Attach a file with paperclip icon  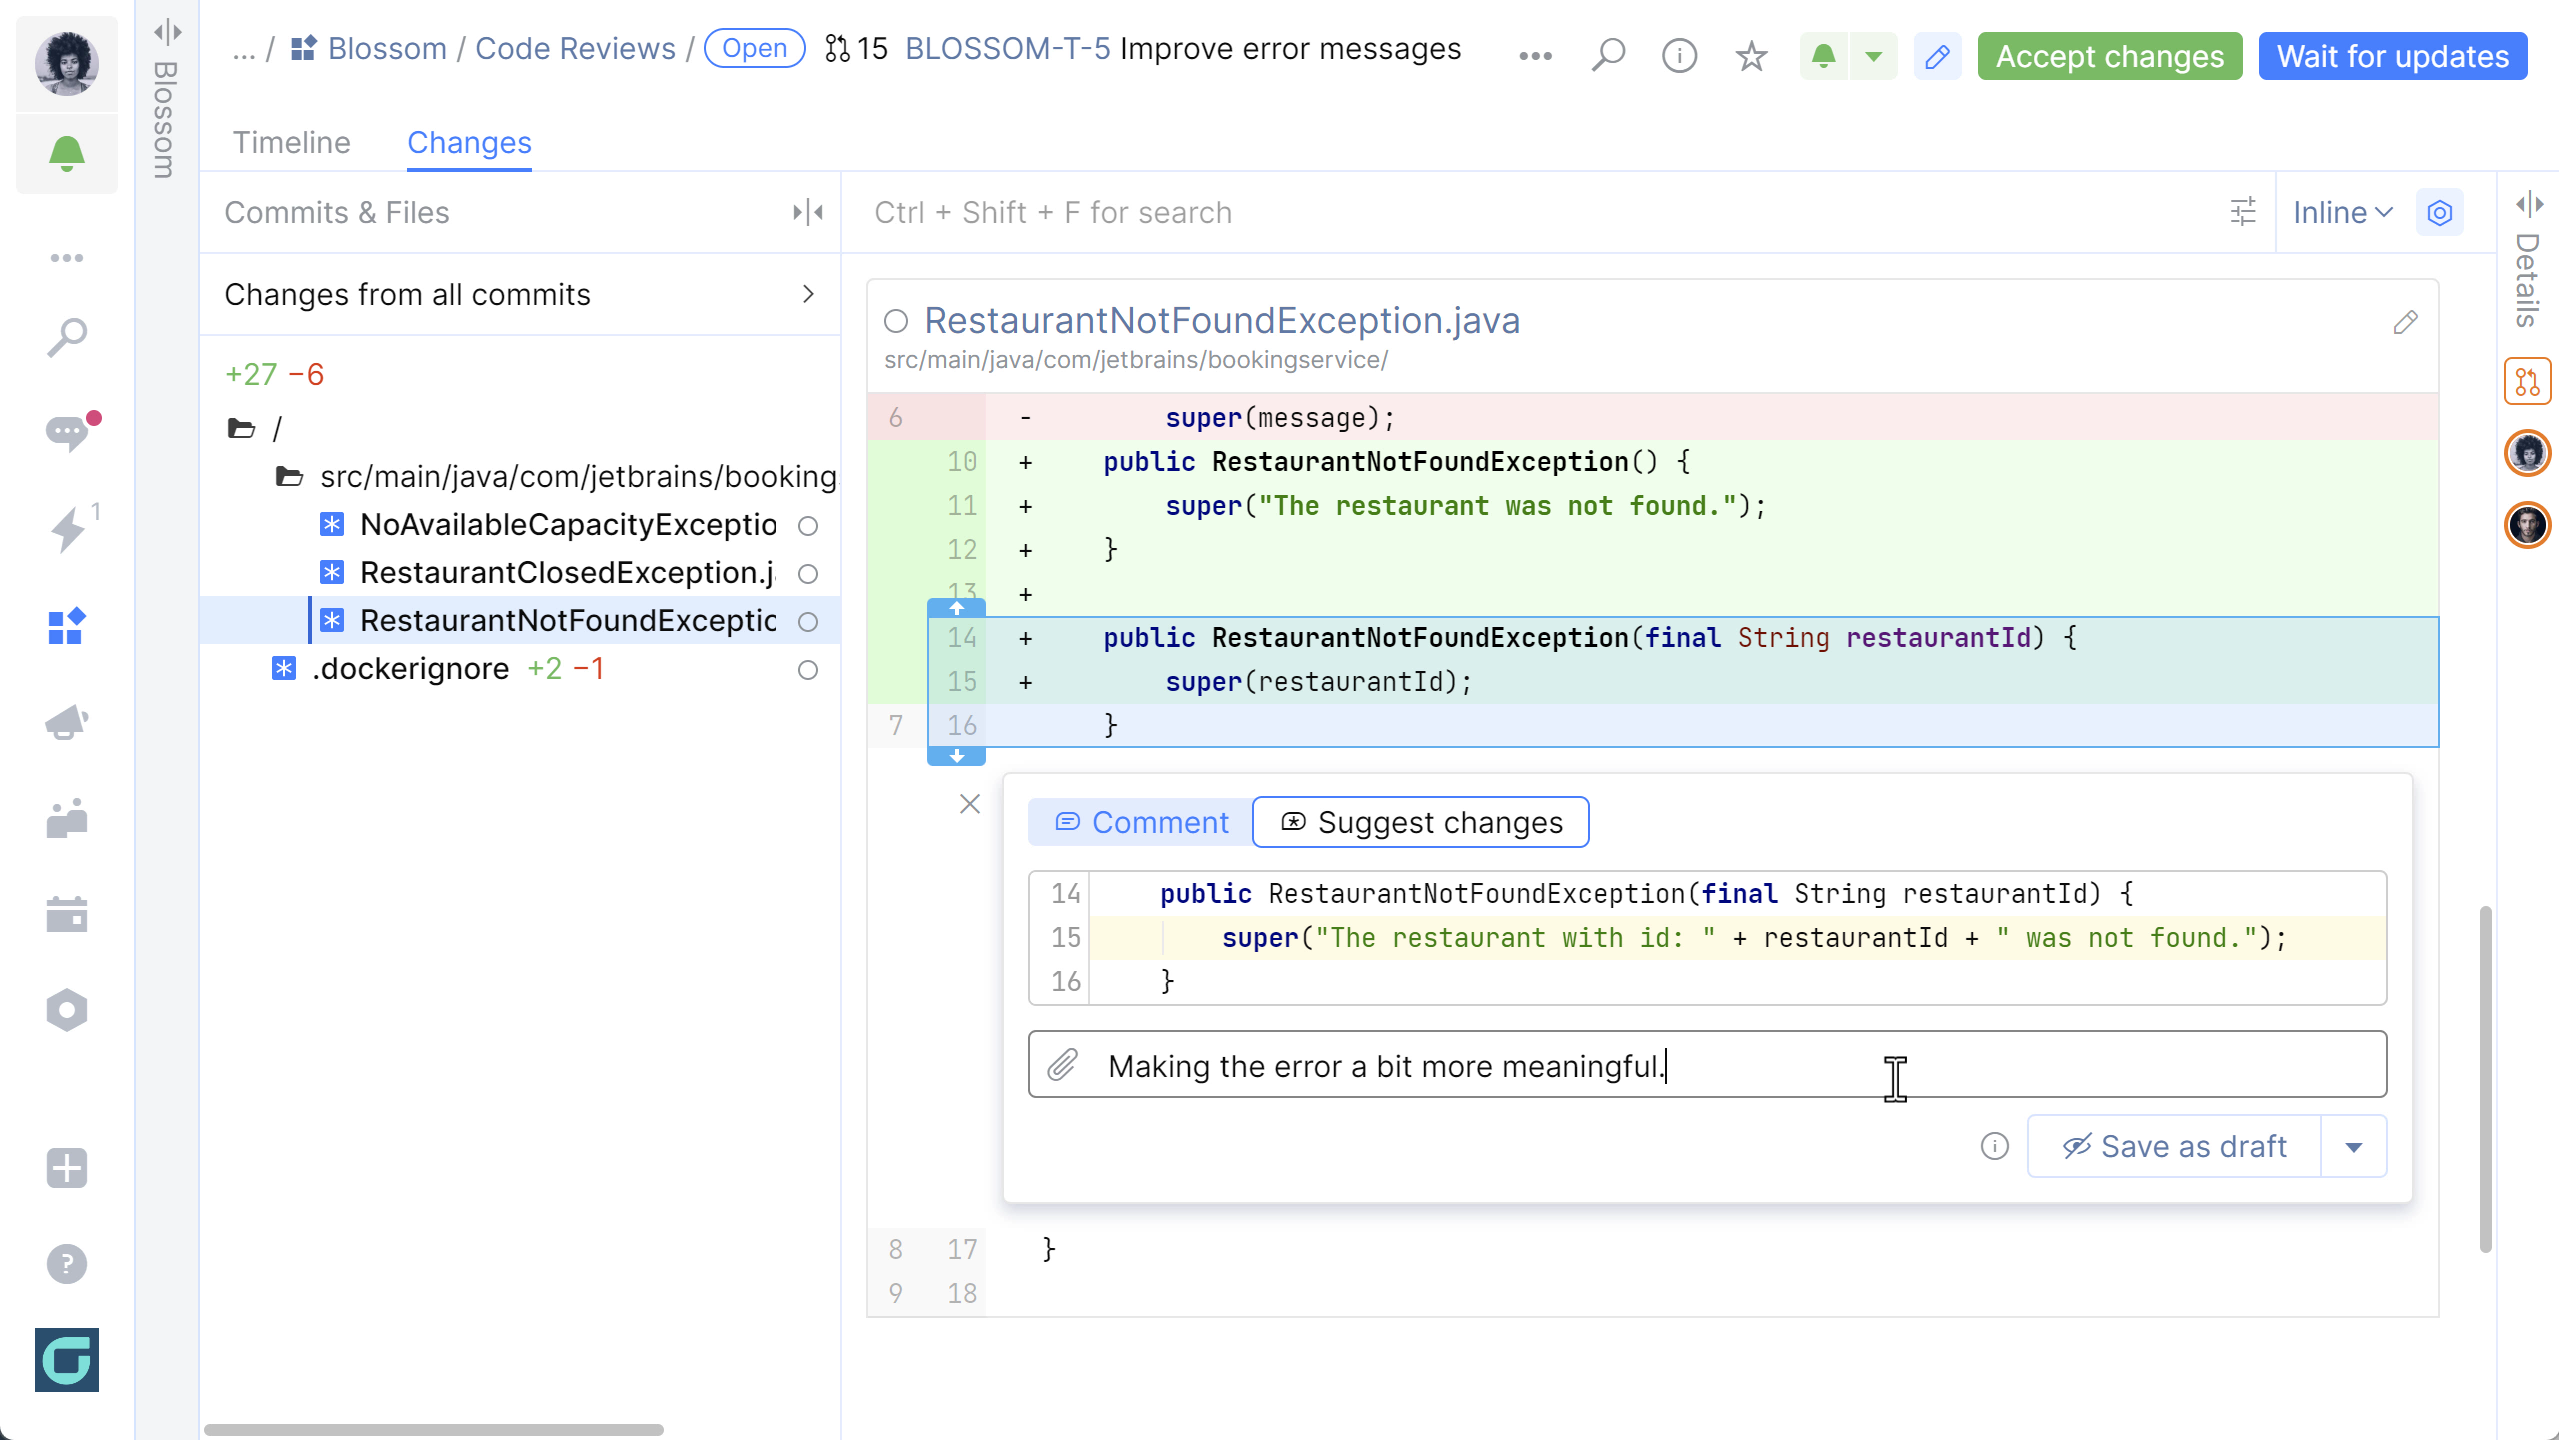(x=1063, y=1065)
